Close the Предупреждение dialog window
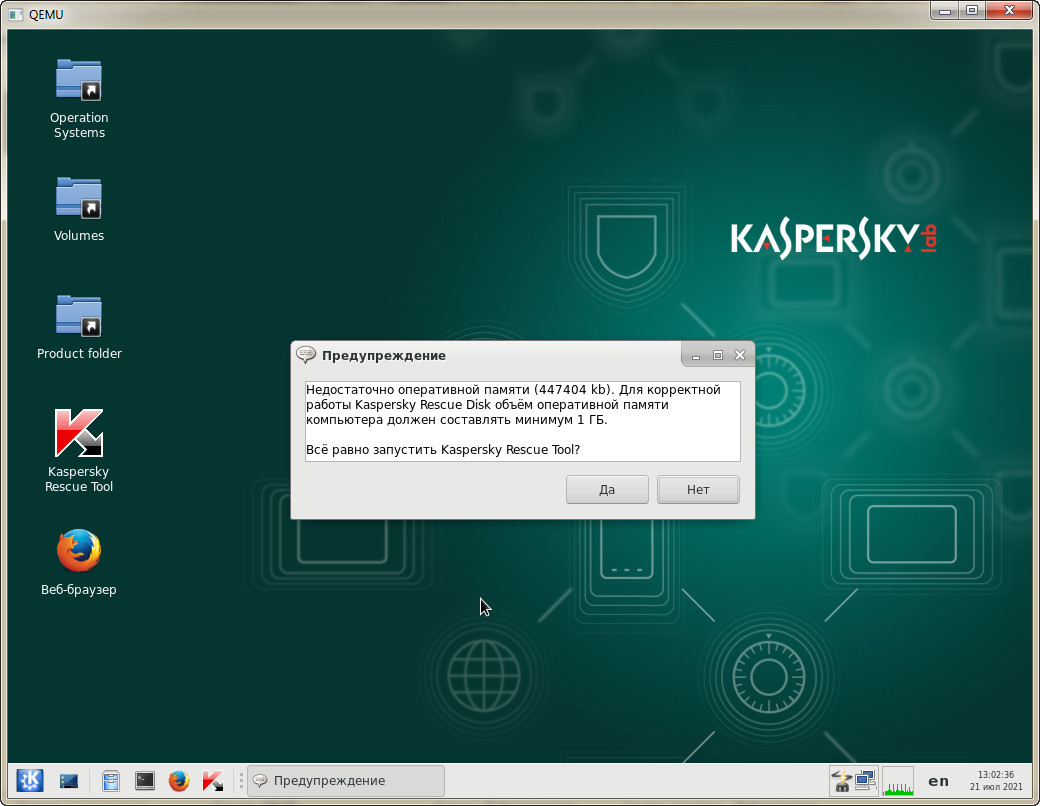The width and height of the screenshot is (1040, 806). [740, 356]
